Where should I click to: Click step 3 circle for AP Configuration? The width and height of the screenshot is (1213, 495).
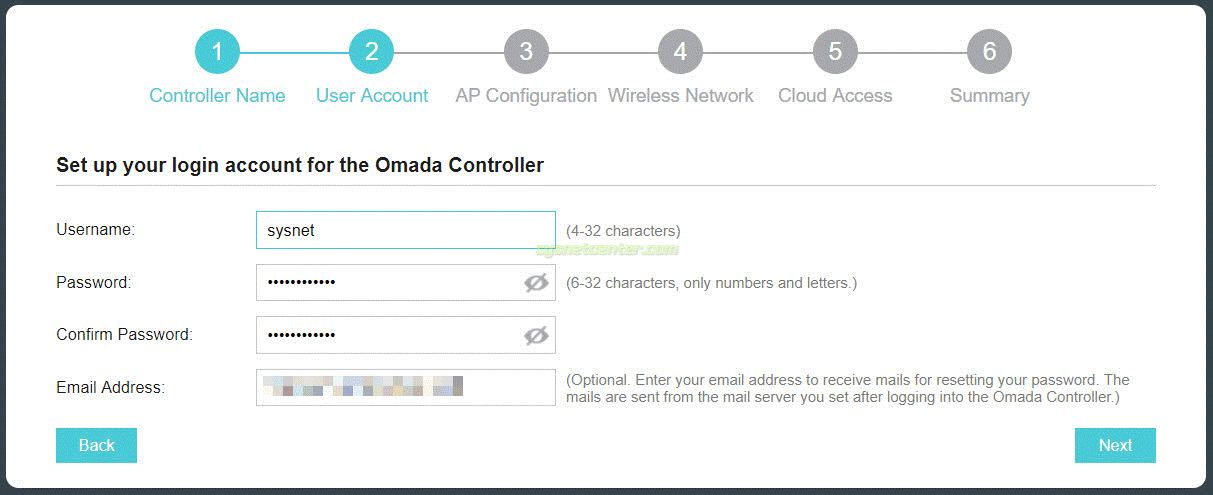tap(526, 51)
